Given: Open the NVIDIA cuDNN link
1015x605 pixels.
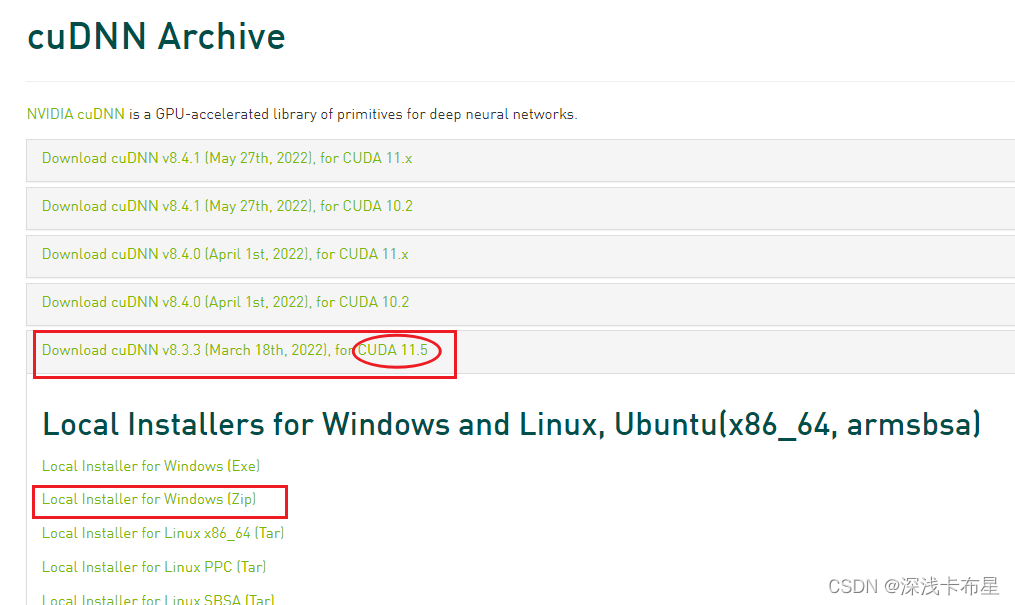Looking at the screenshot, I should (76, 115).
